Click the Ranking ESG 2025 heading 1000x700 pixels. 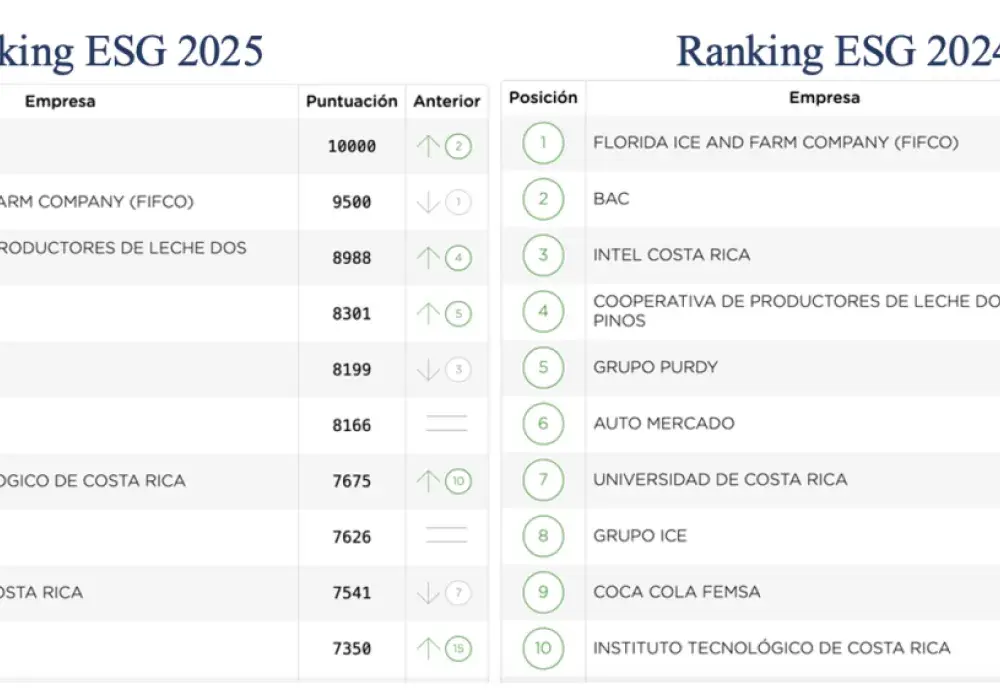131,50
